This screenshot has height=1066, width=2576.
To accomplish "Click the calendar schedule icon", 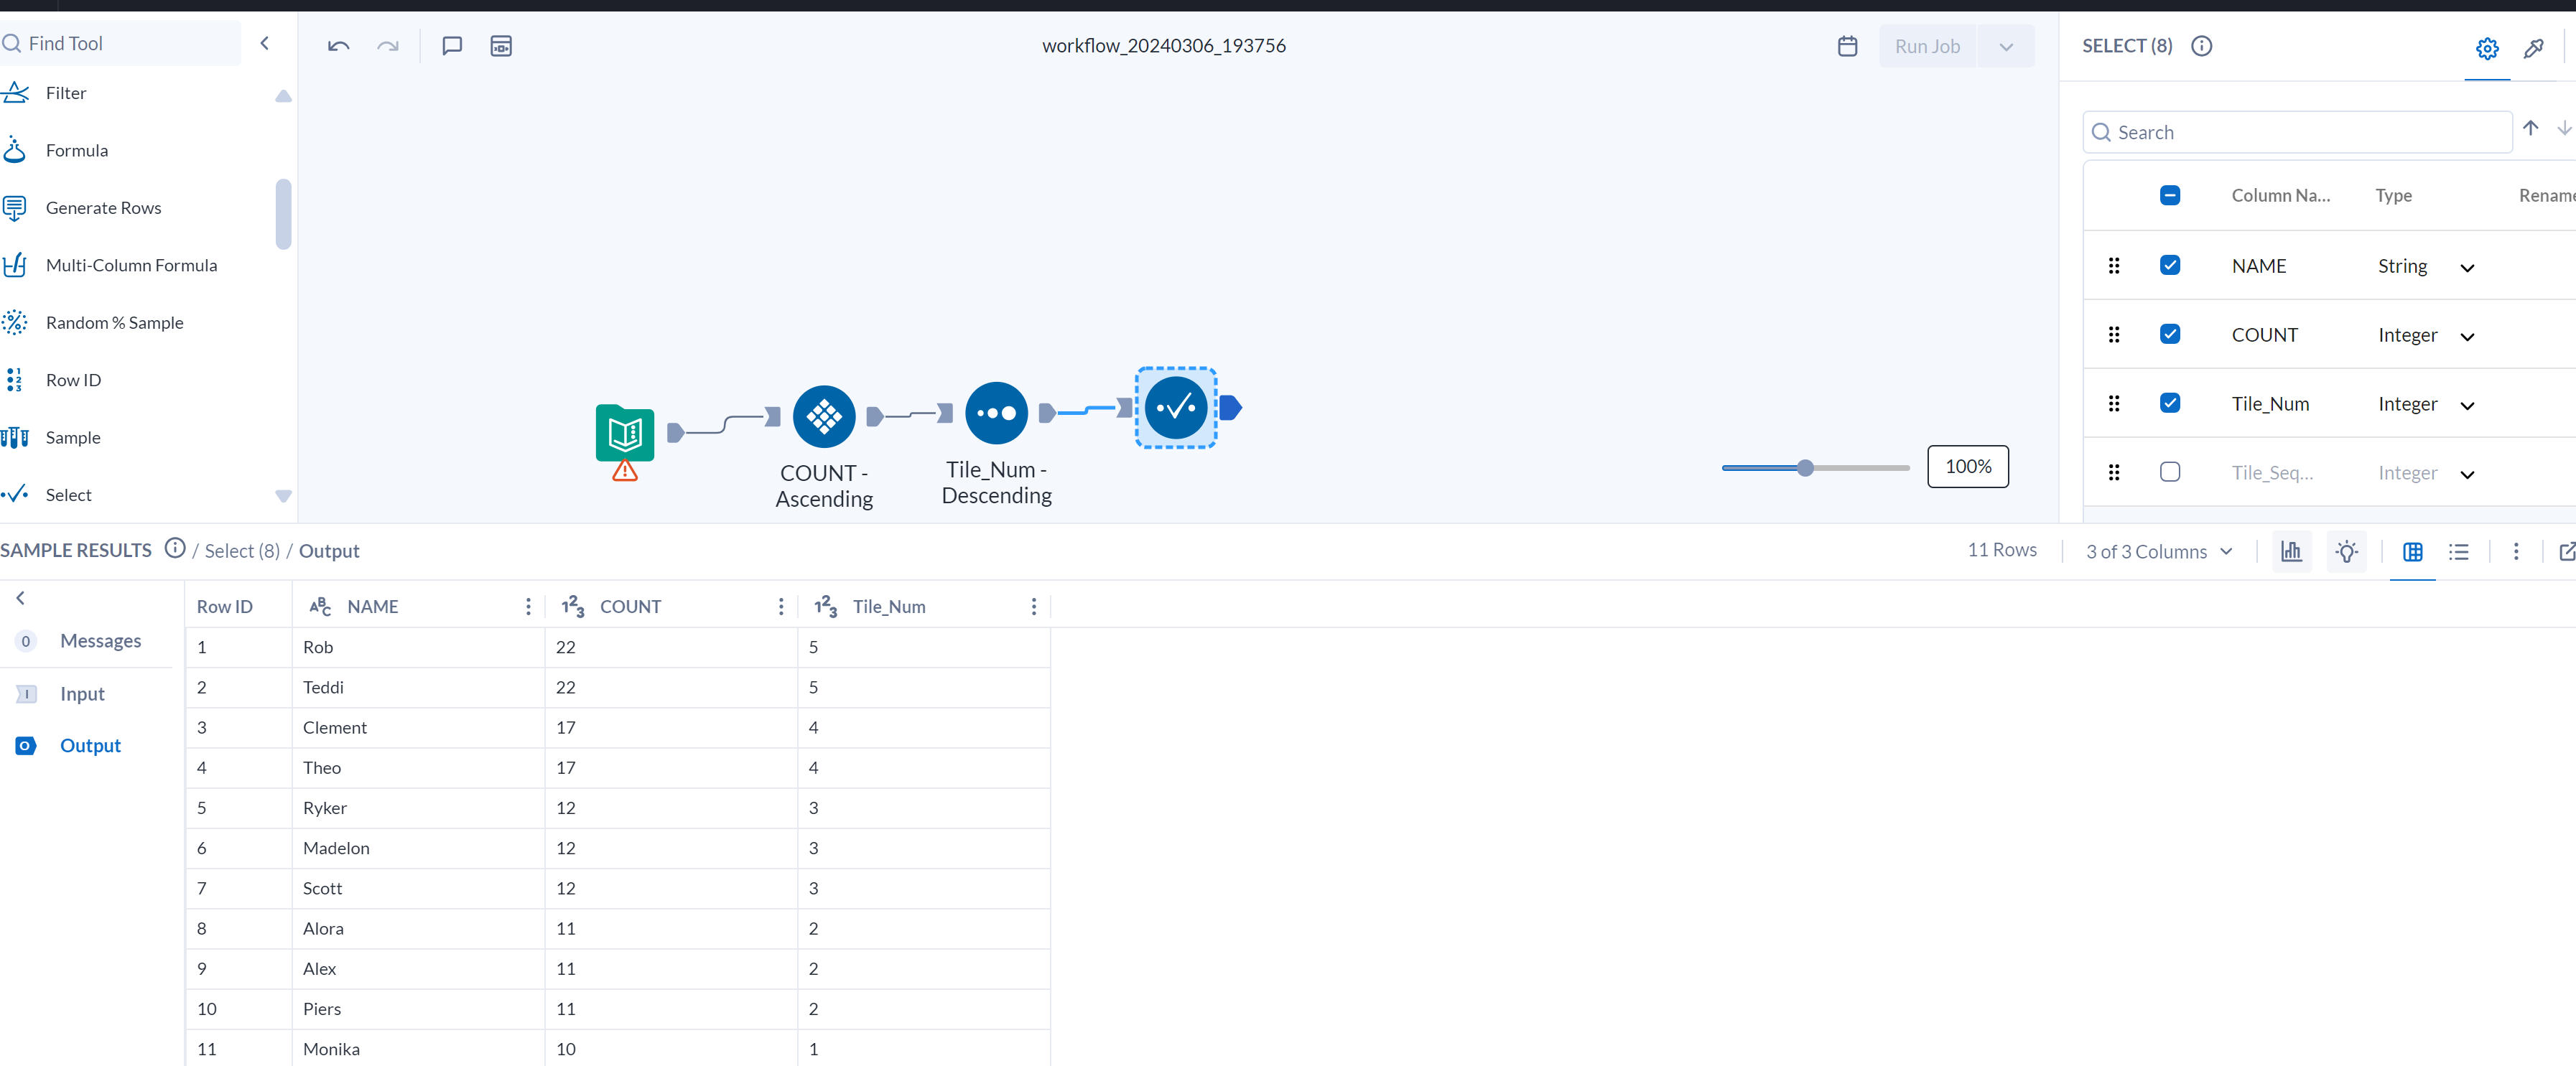I will point(1847,46).
